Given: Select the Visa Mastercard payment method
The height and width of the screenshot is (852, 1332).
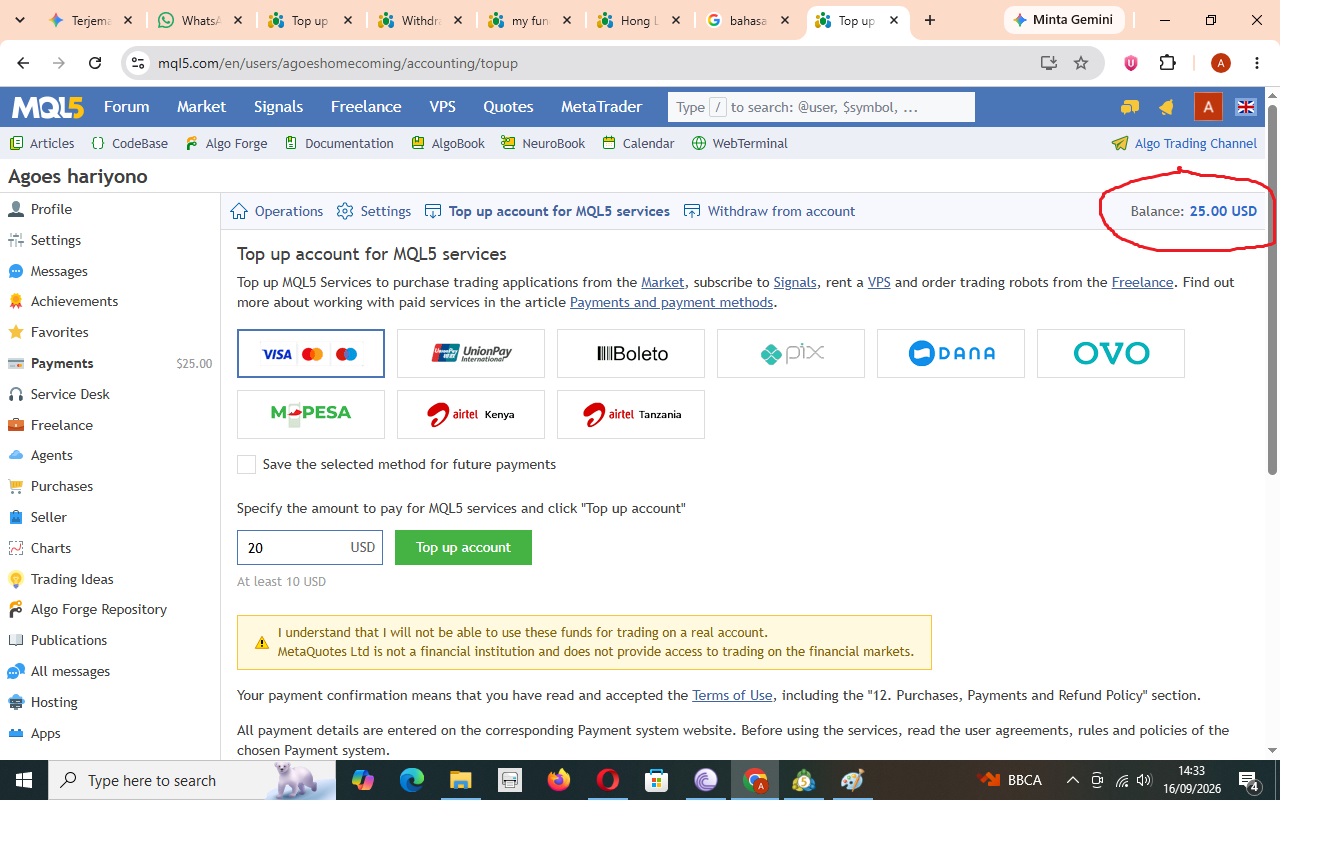Looking at the screenshot, I should coord(311,354).
